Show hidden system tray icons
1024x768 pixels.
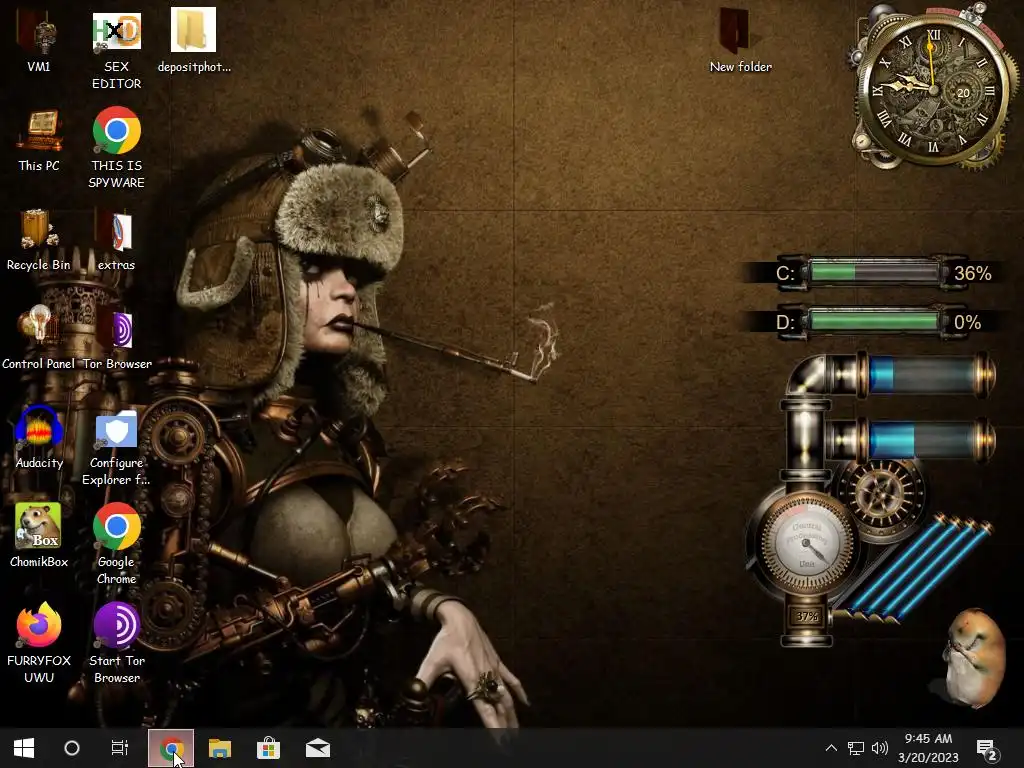pyautogui.click(x=831, y=748)
